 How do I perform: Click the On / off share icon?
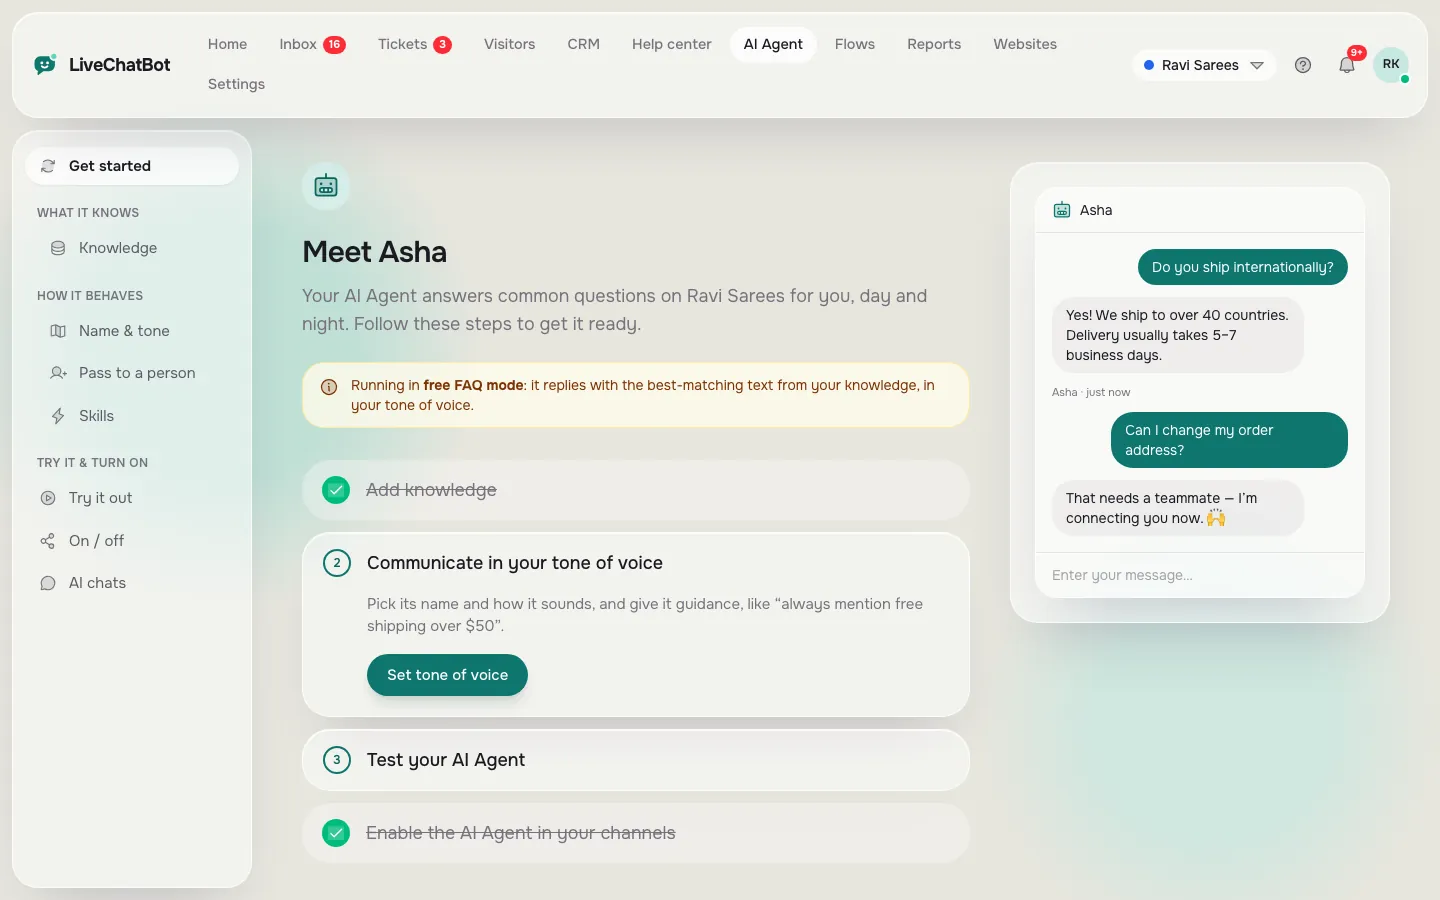point(47,541)
